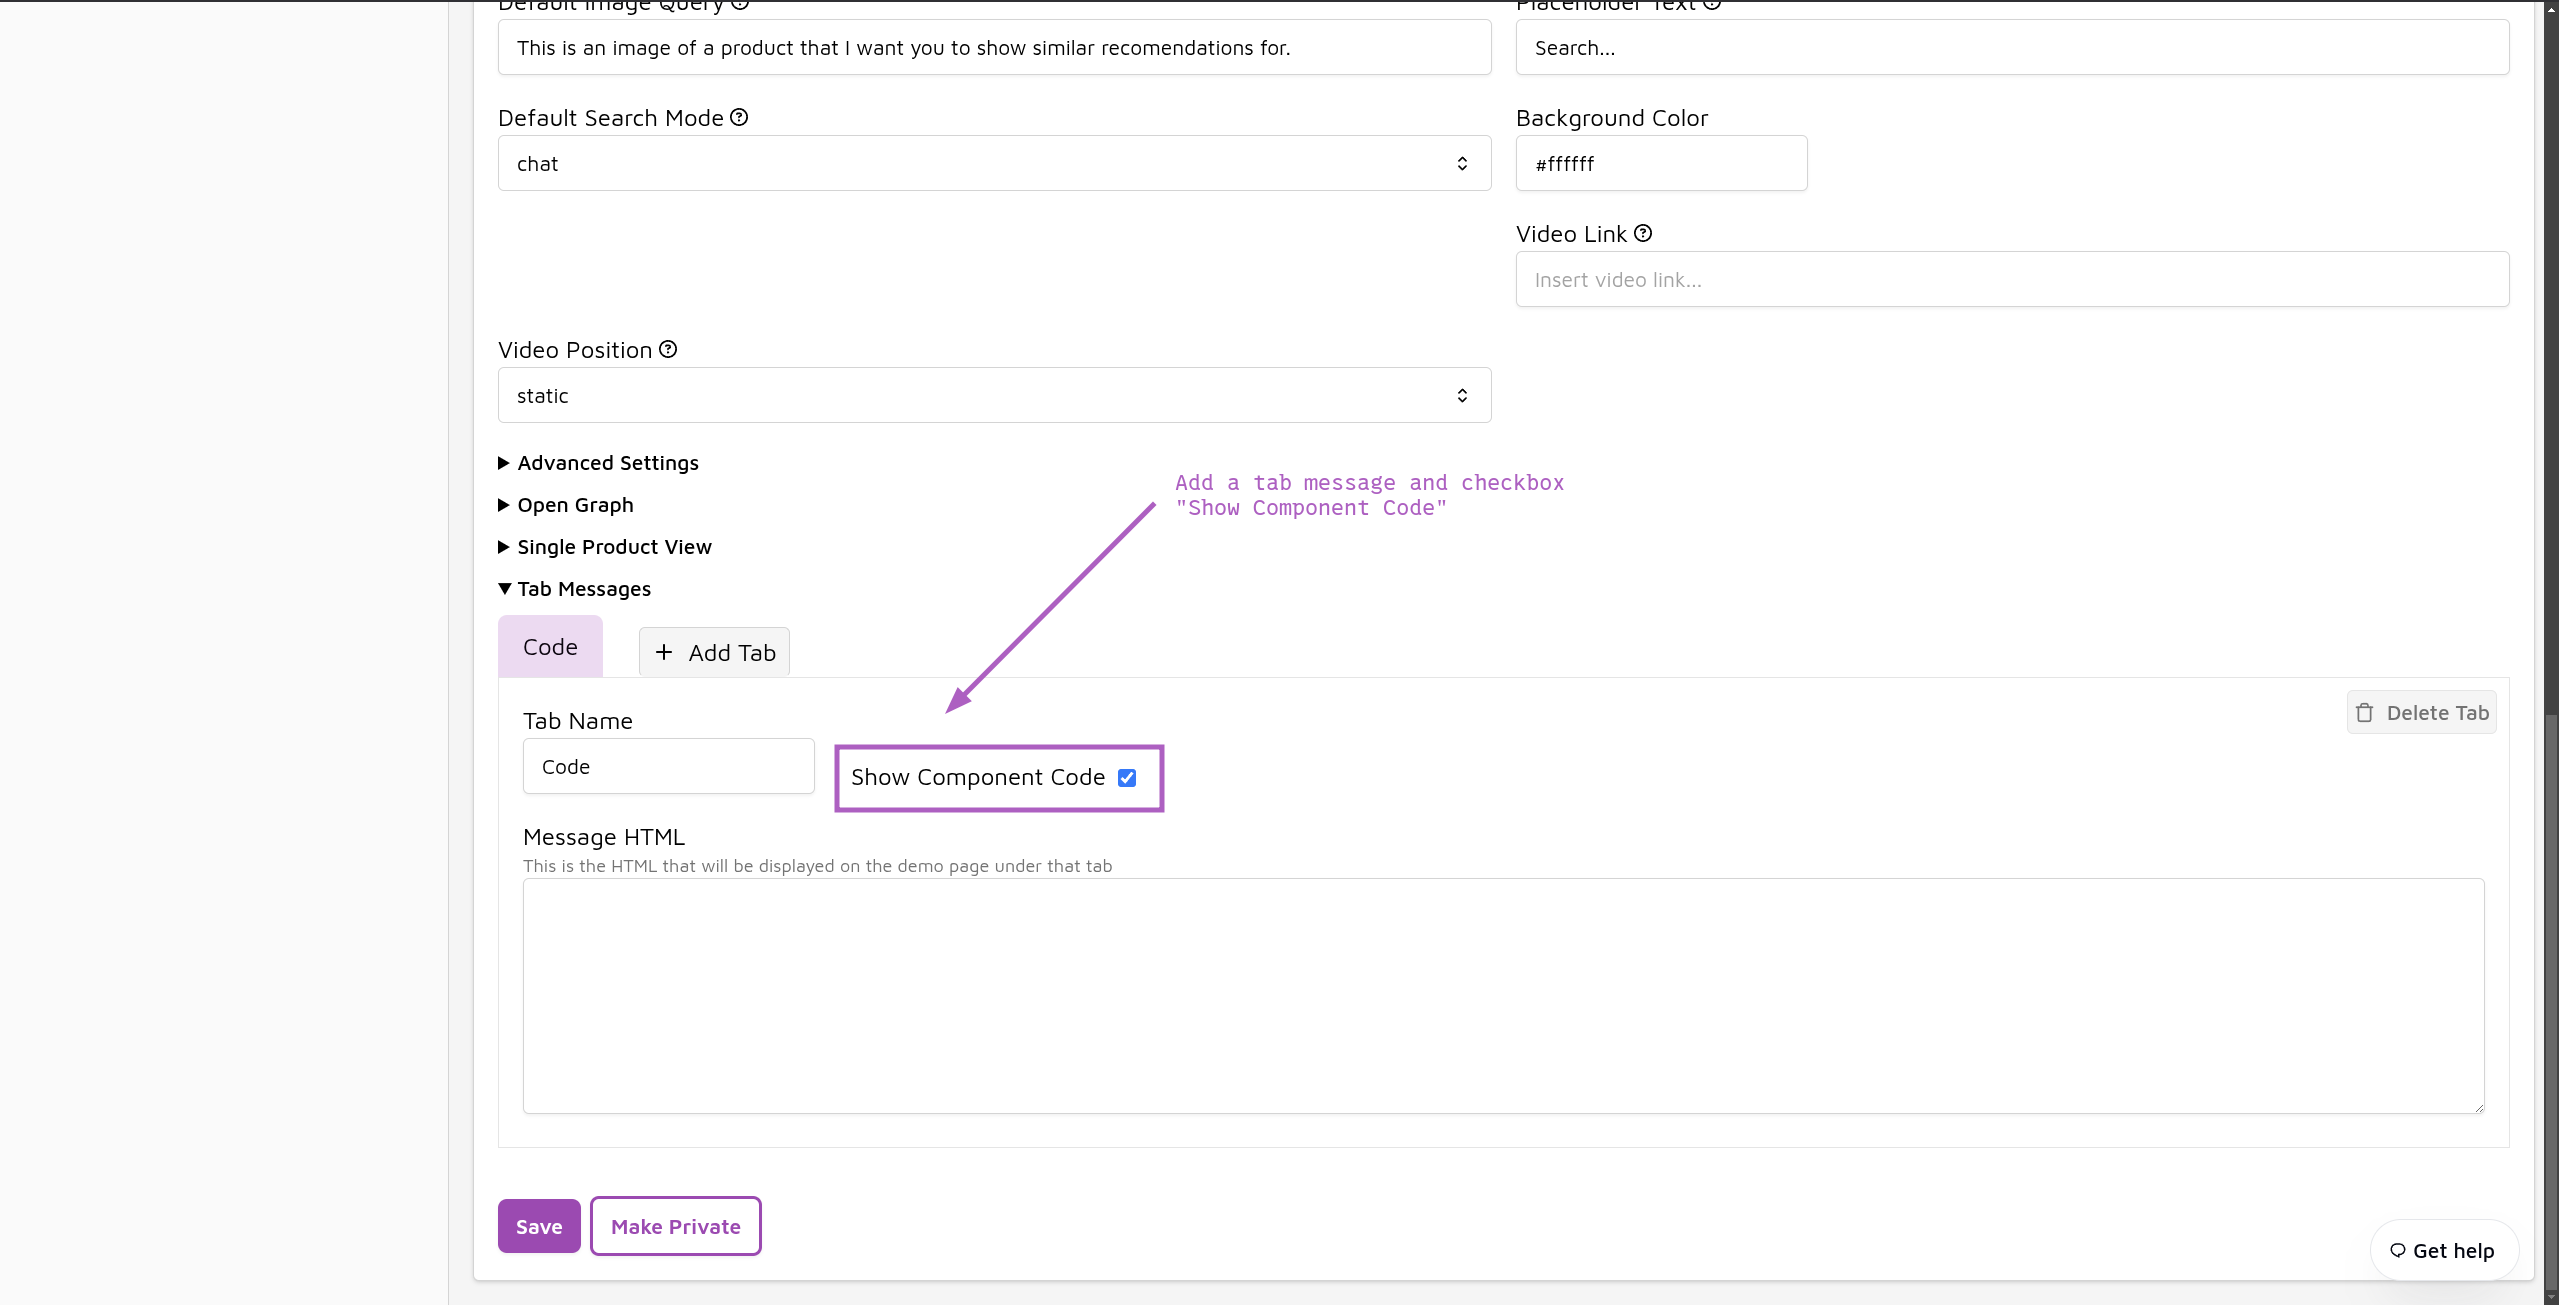The image size is (2559, 1305).
Task: Click the Default Image Query input field
Action: pos(994,47)
